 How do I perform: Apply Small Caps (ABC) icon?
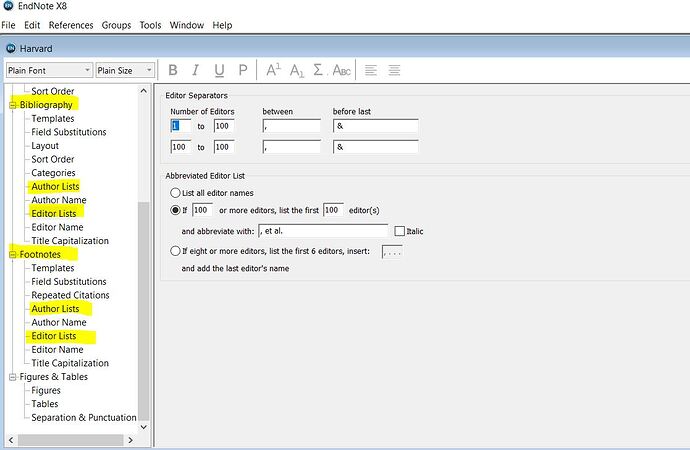[341, 70]
